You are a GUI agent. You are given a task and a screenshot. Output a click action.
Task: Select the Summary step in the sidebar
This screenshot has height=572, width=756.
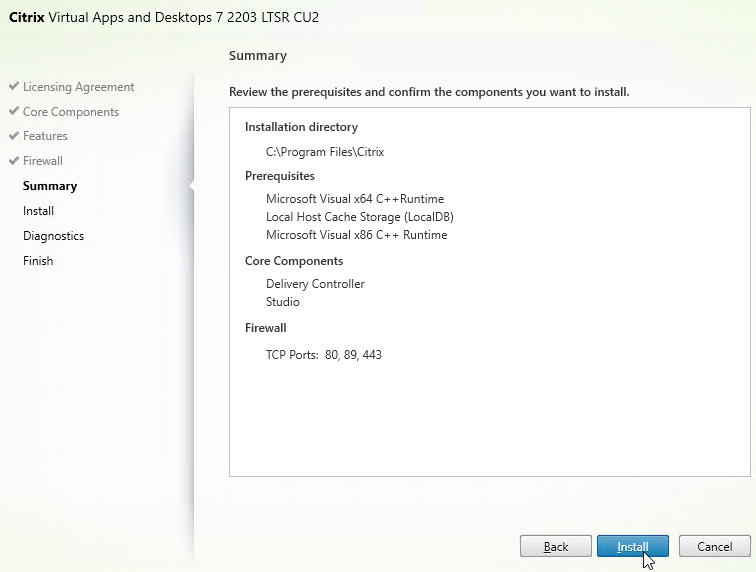[x=50, y=186]
